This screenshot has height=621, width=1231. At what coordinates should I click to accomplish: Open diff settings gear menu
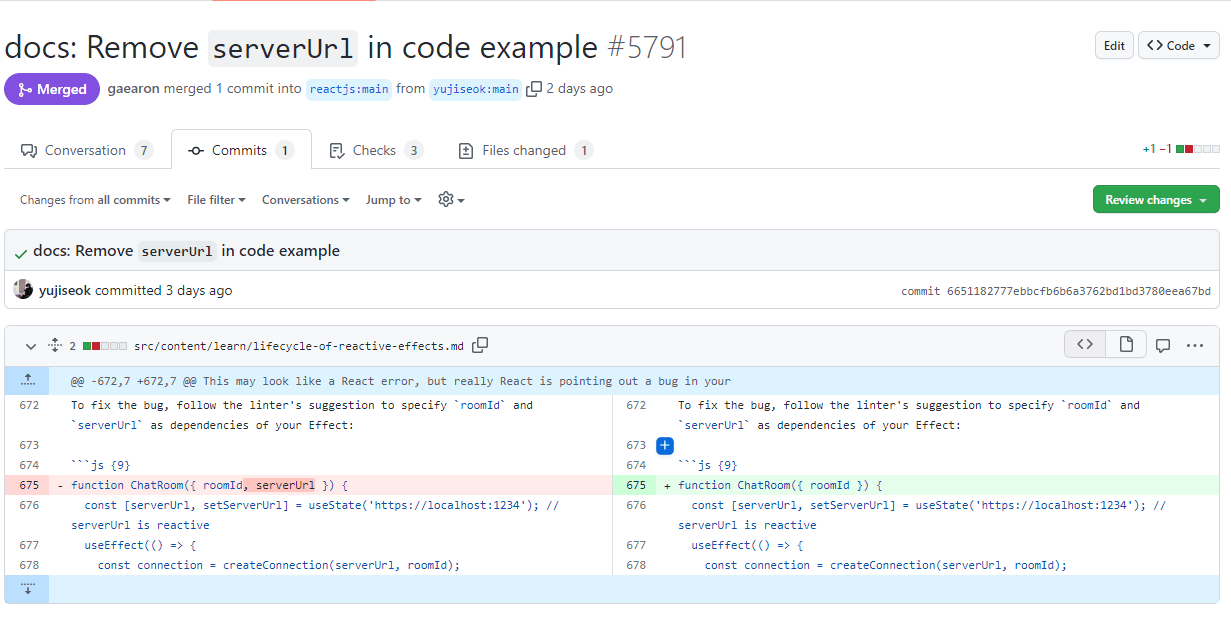(451, 199)
